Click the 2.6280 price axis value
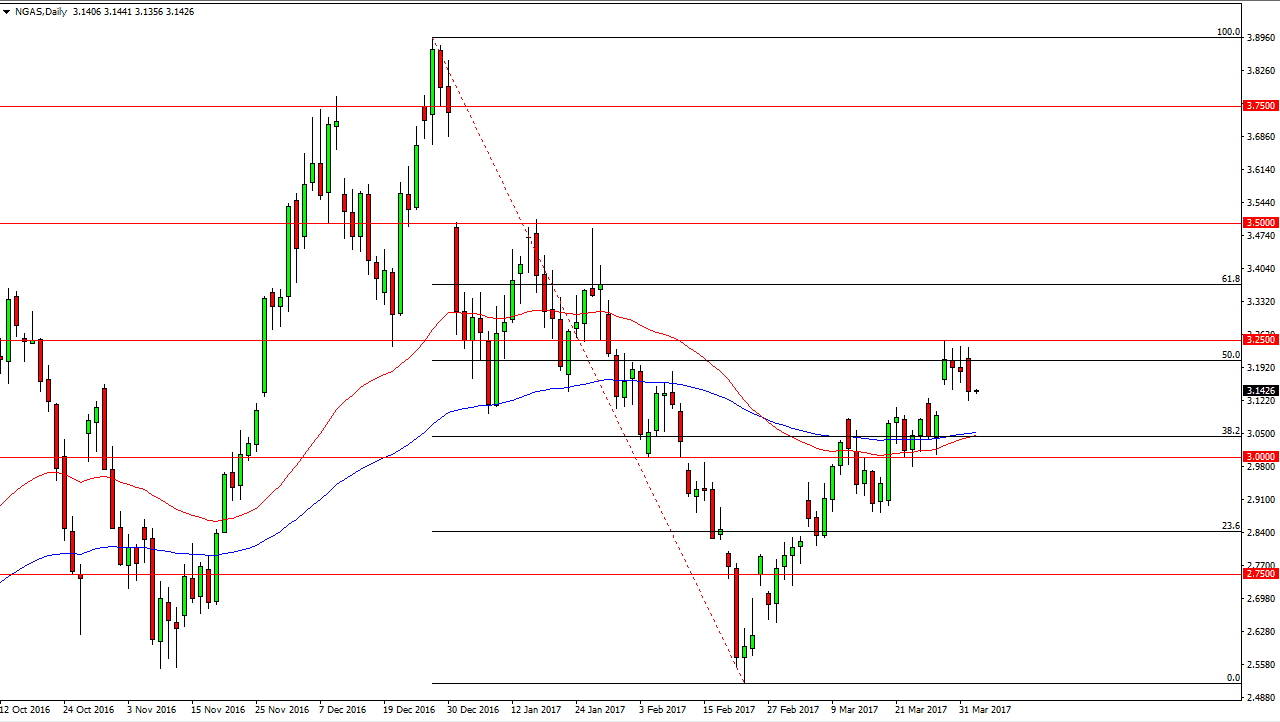Image resolution: width=1280 pixels, height=722 pixels. (1260, 632)
